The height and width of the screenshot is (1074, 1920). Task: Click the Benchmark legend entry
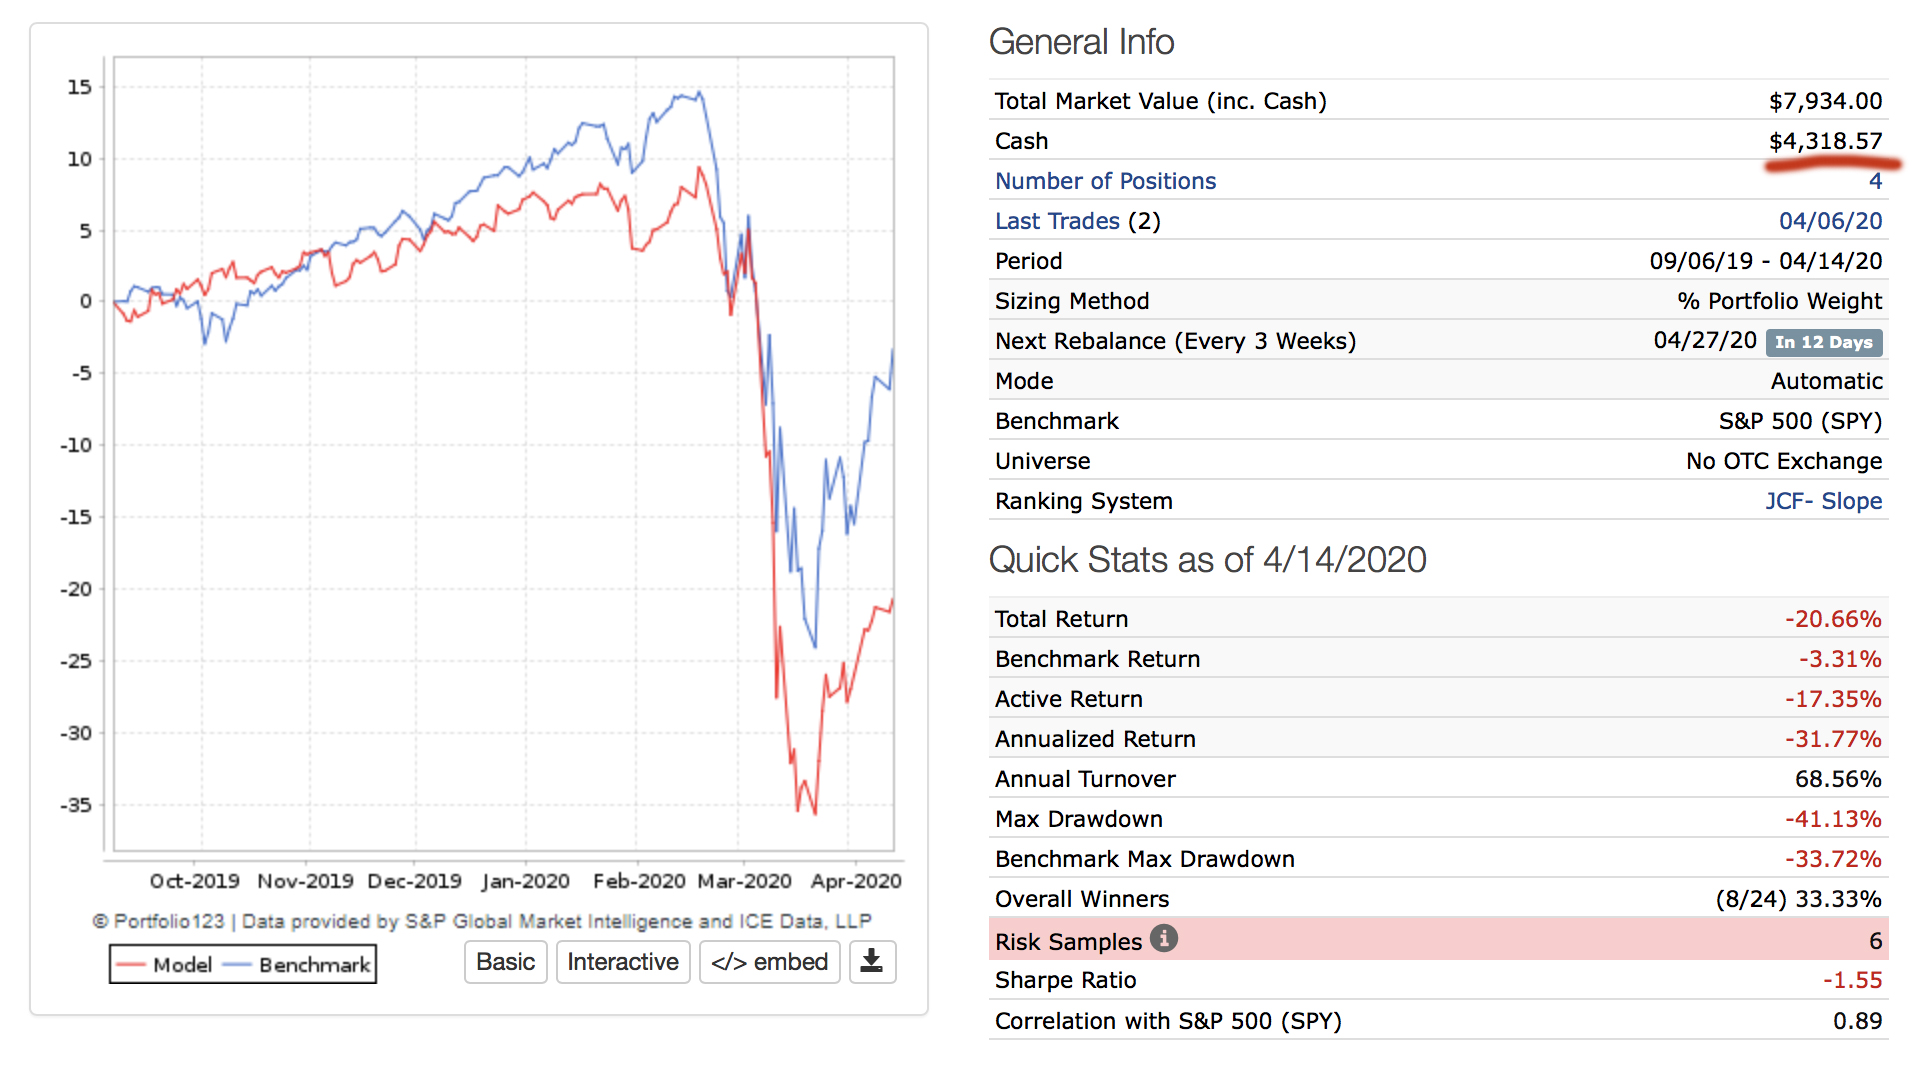300,965
